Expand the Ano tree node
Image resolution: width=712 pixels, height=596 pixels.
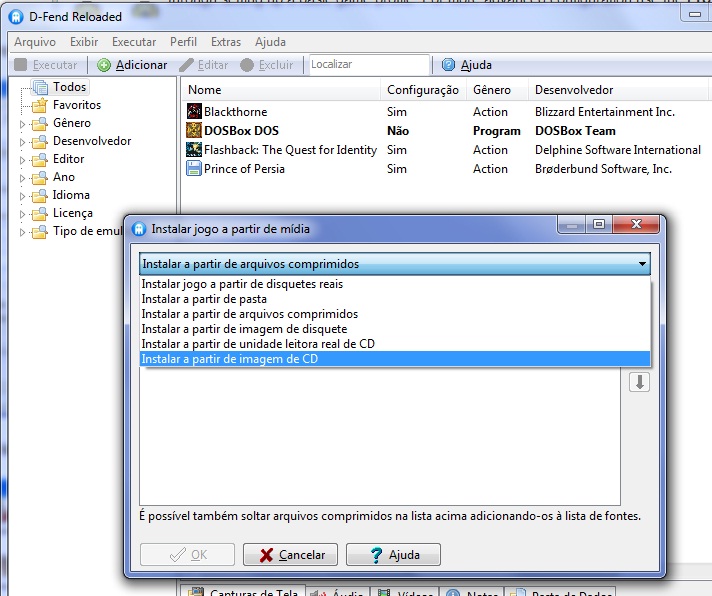(x=22, y=178)
